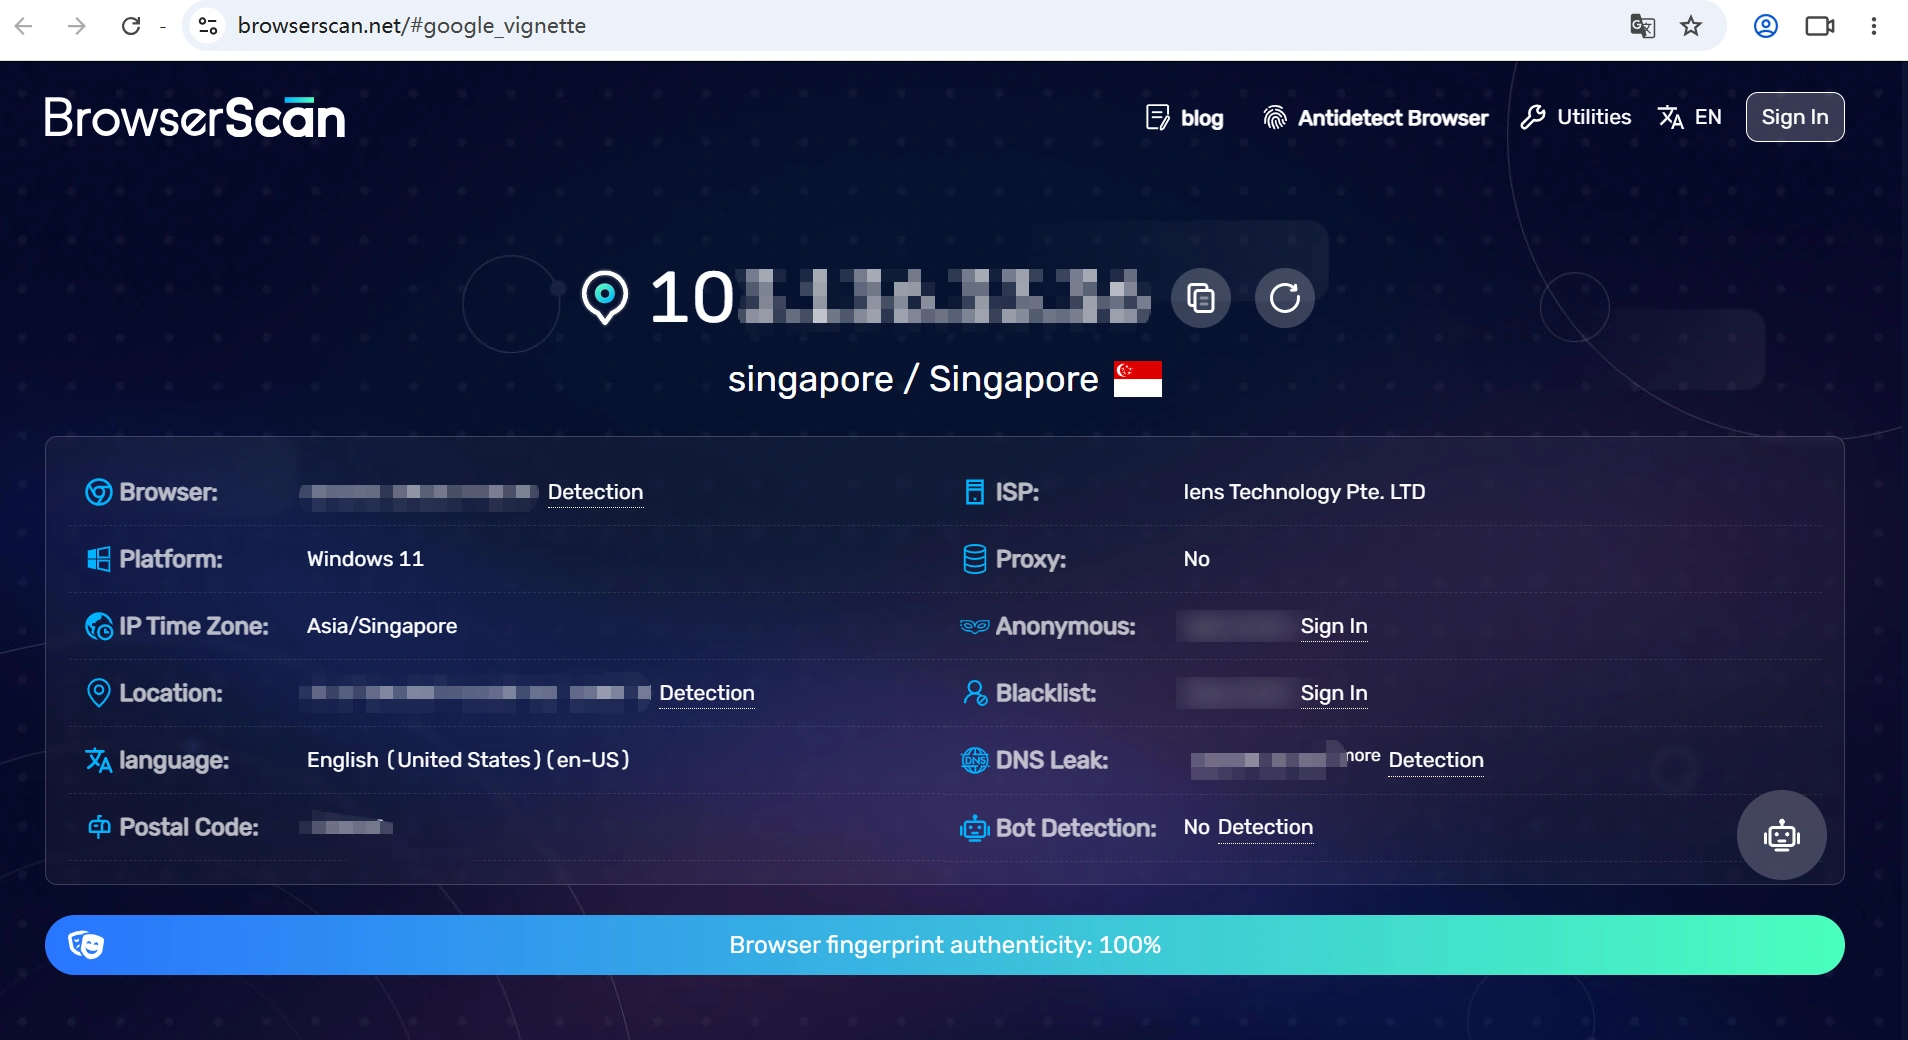
Task: Click the mask icon on authenticity bar
Action: (86, 945)
